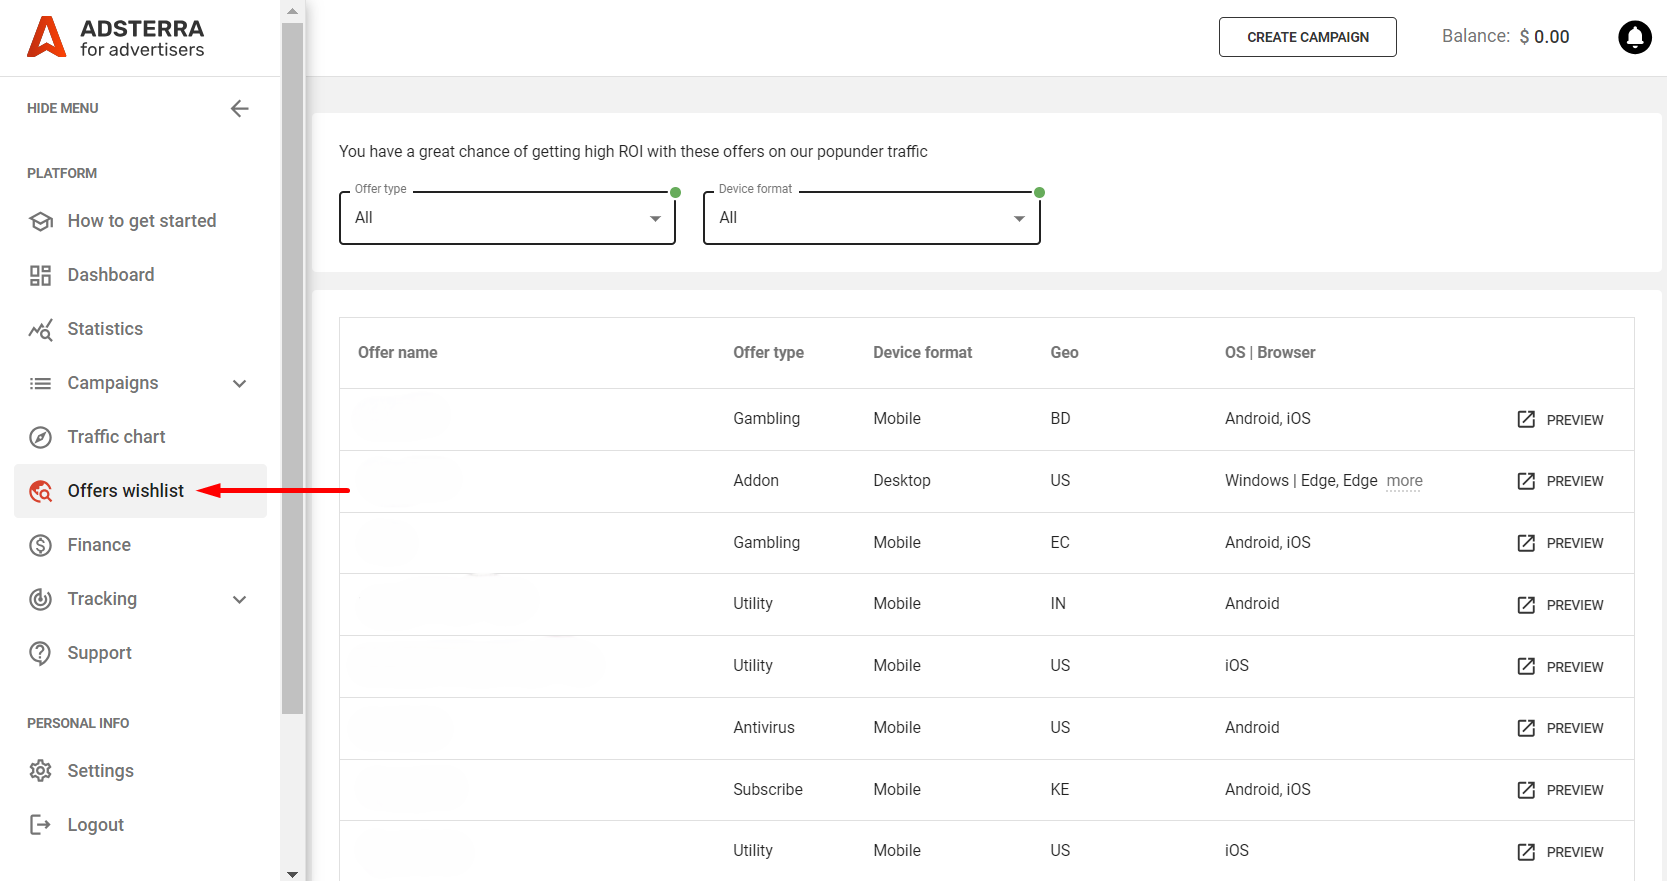Click the sidebar scroll down arrow
The height and width of the screenshot is (881, 1667).
tap(292, 874)
